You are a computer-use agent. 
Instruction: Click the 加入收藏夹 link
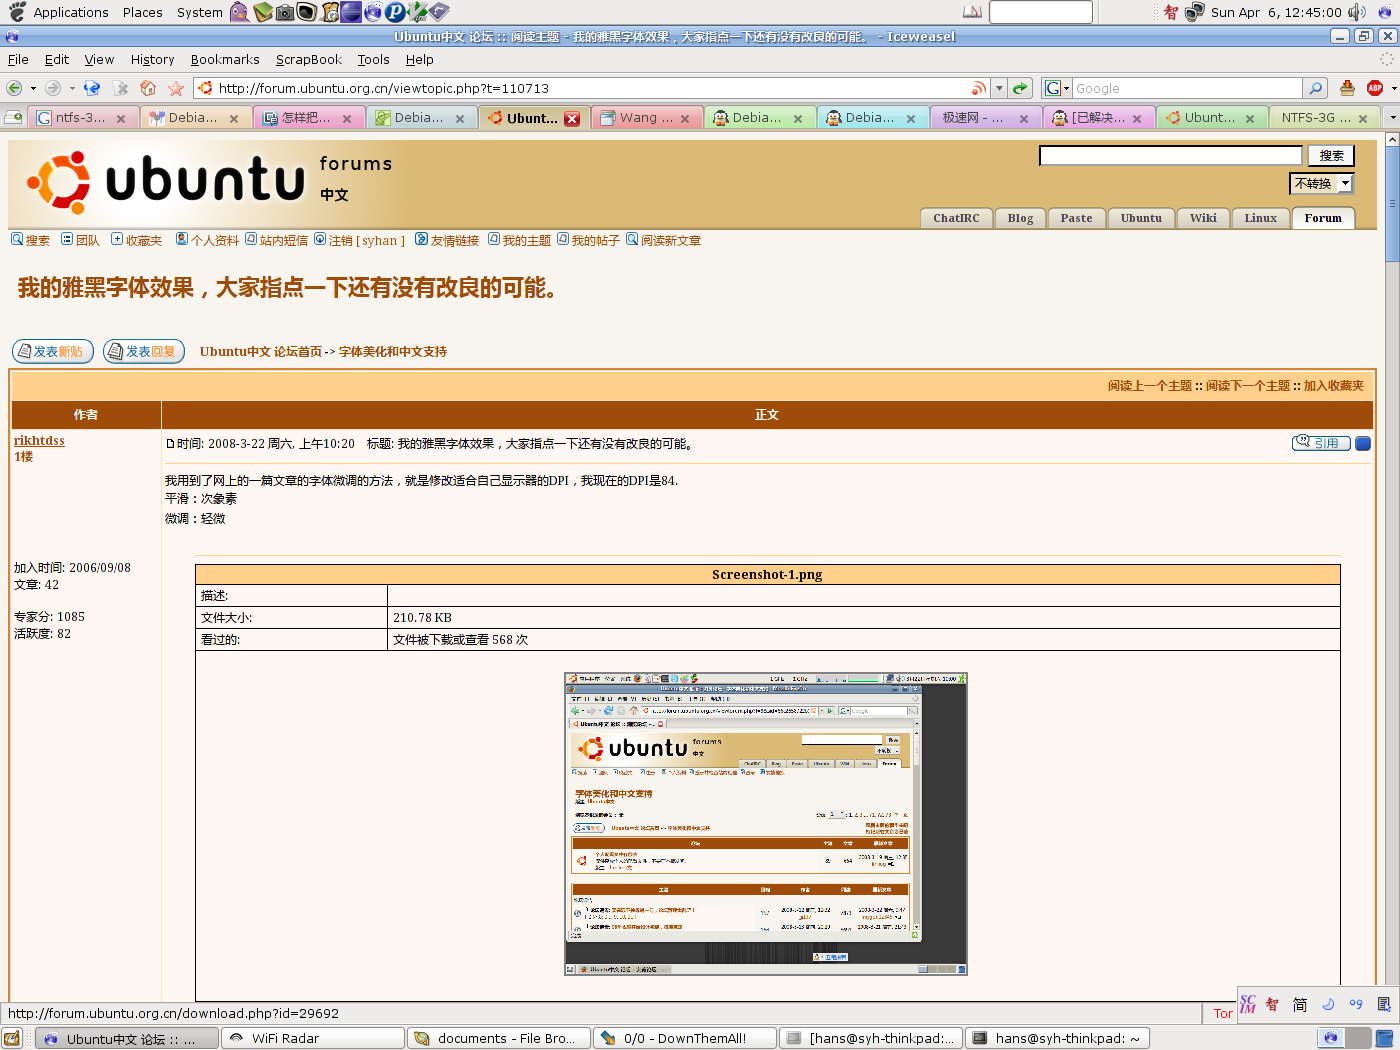pyautogui.click(x=1333, y=385)
